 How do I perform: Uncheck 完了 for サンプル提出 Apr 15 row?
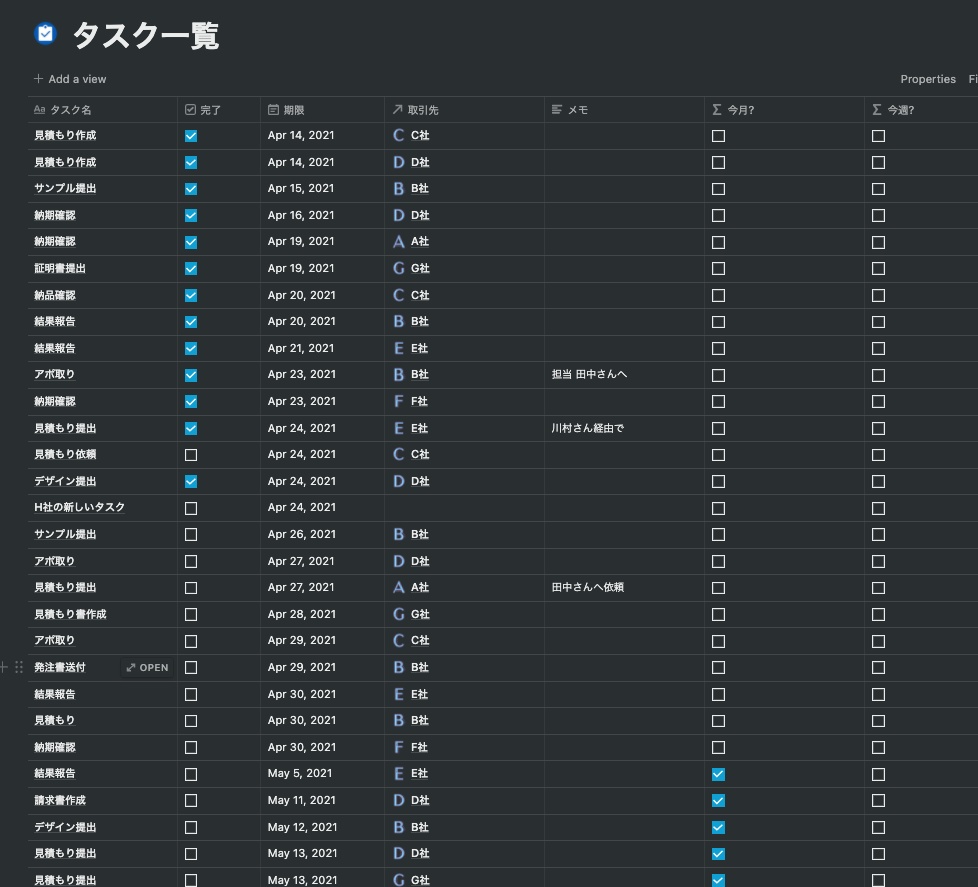tap(191, 189)
